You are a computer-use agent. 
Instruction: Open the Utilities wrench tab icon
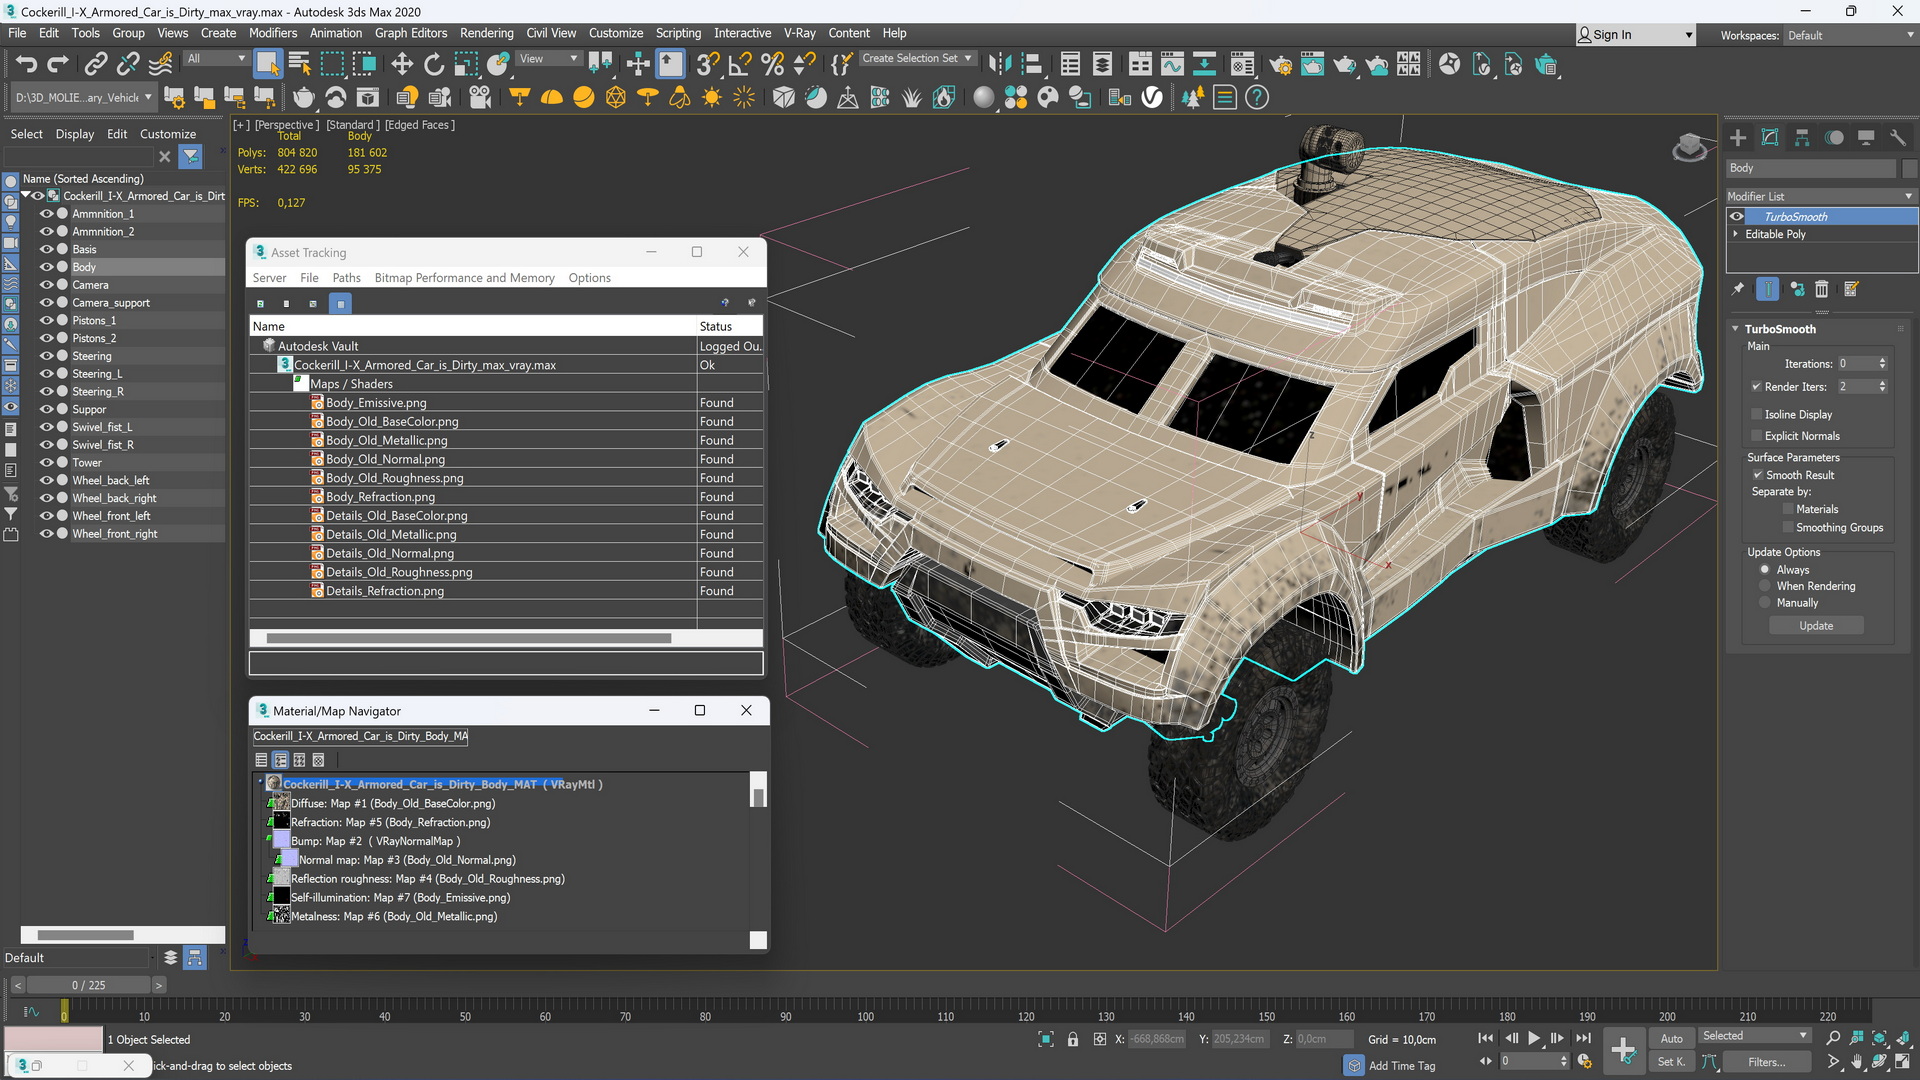pos(1898,138)
